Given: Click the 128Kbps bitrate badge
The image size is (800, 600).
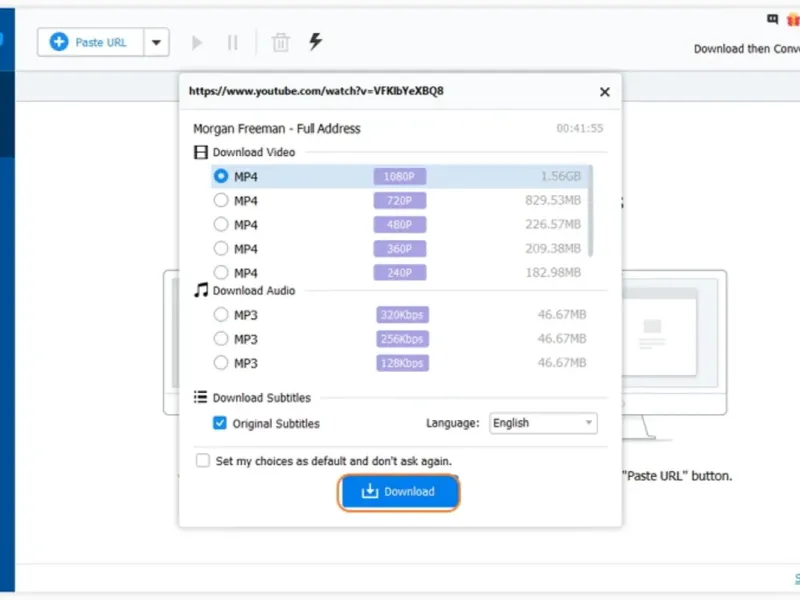Looking at the screenshot, I should 403,363.
